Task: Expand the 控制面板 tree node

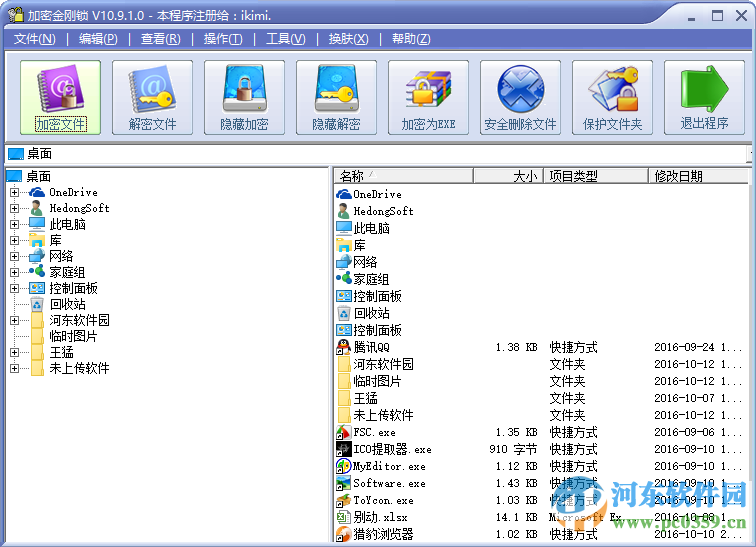Action: 14,288
